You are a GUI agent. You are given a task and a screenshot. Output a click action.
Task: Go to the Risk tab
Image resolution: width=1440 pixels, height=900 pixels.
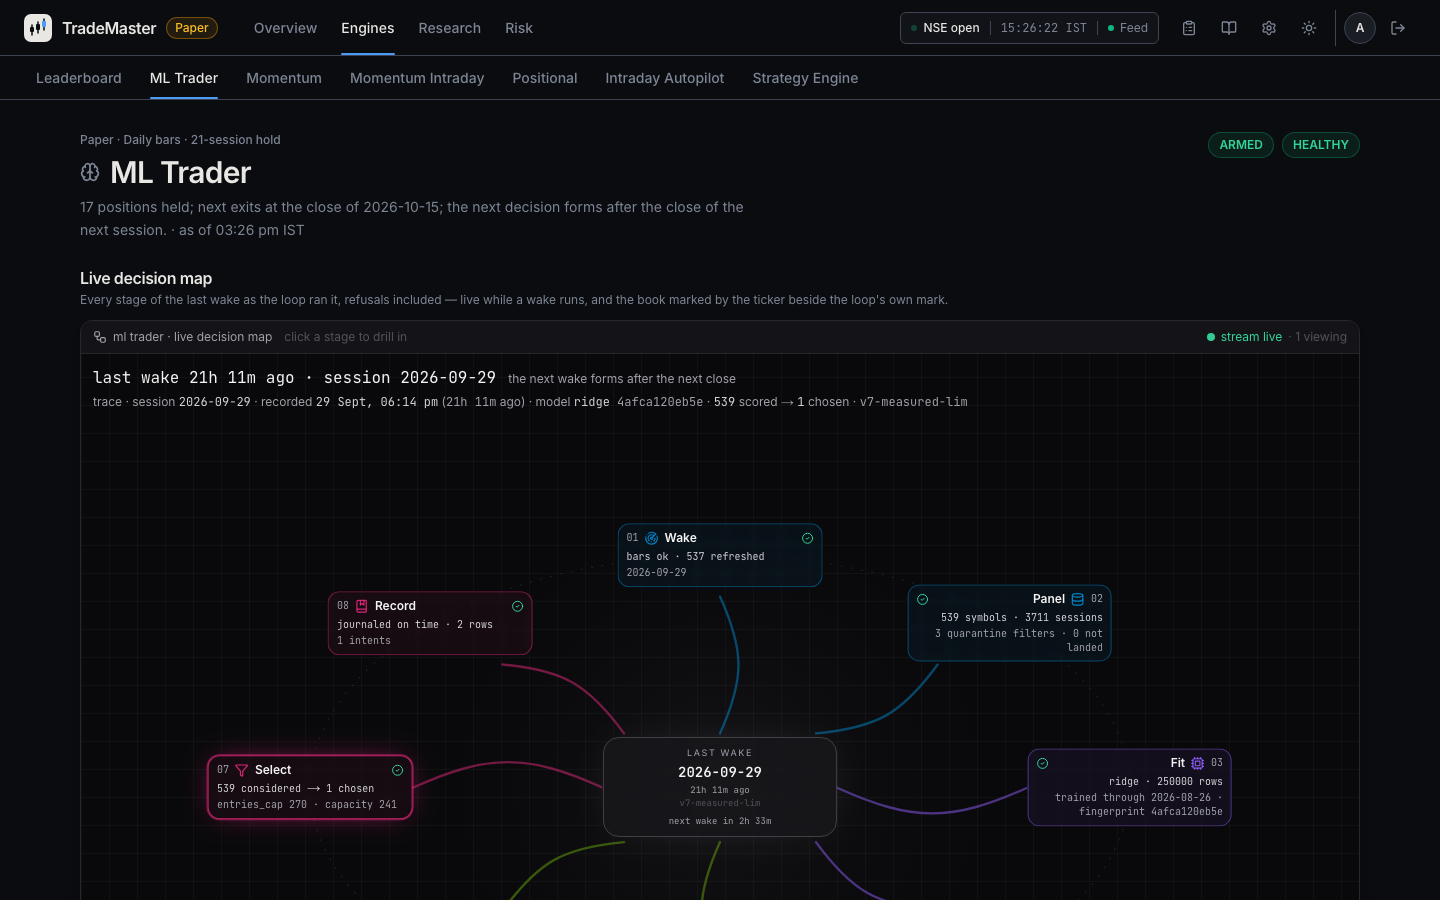(x=519, y=28)
